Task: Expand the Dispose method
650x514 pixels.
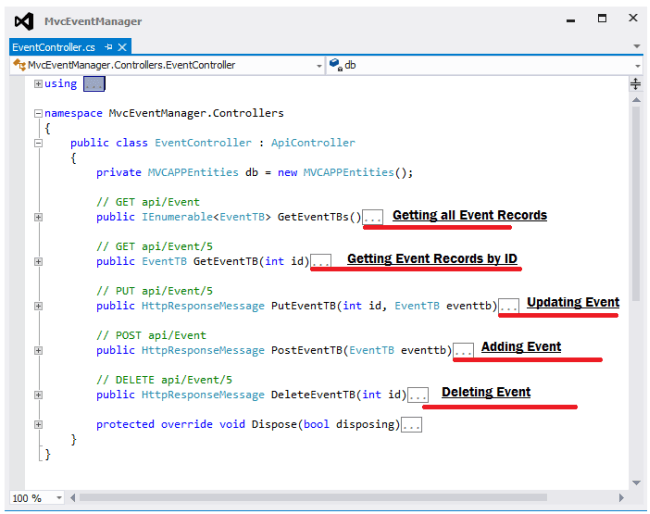Action: pyautogui.click(x=38, y=424)
